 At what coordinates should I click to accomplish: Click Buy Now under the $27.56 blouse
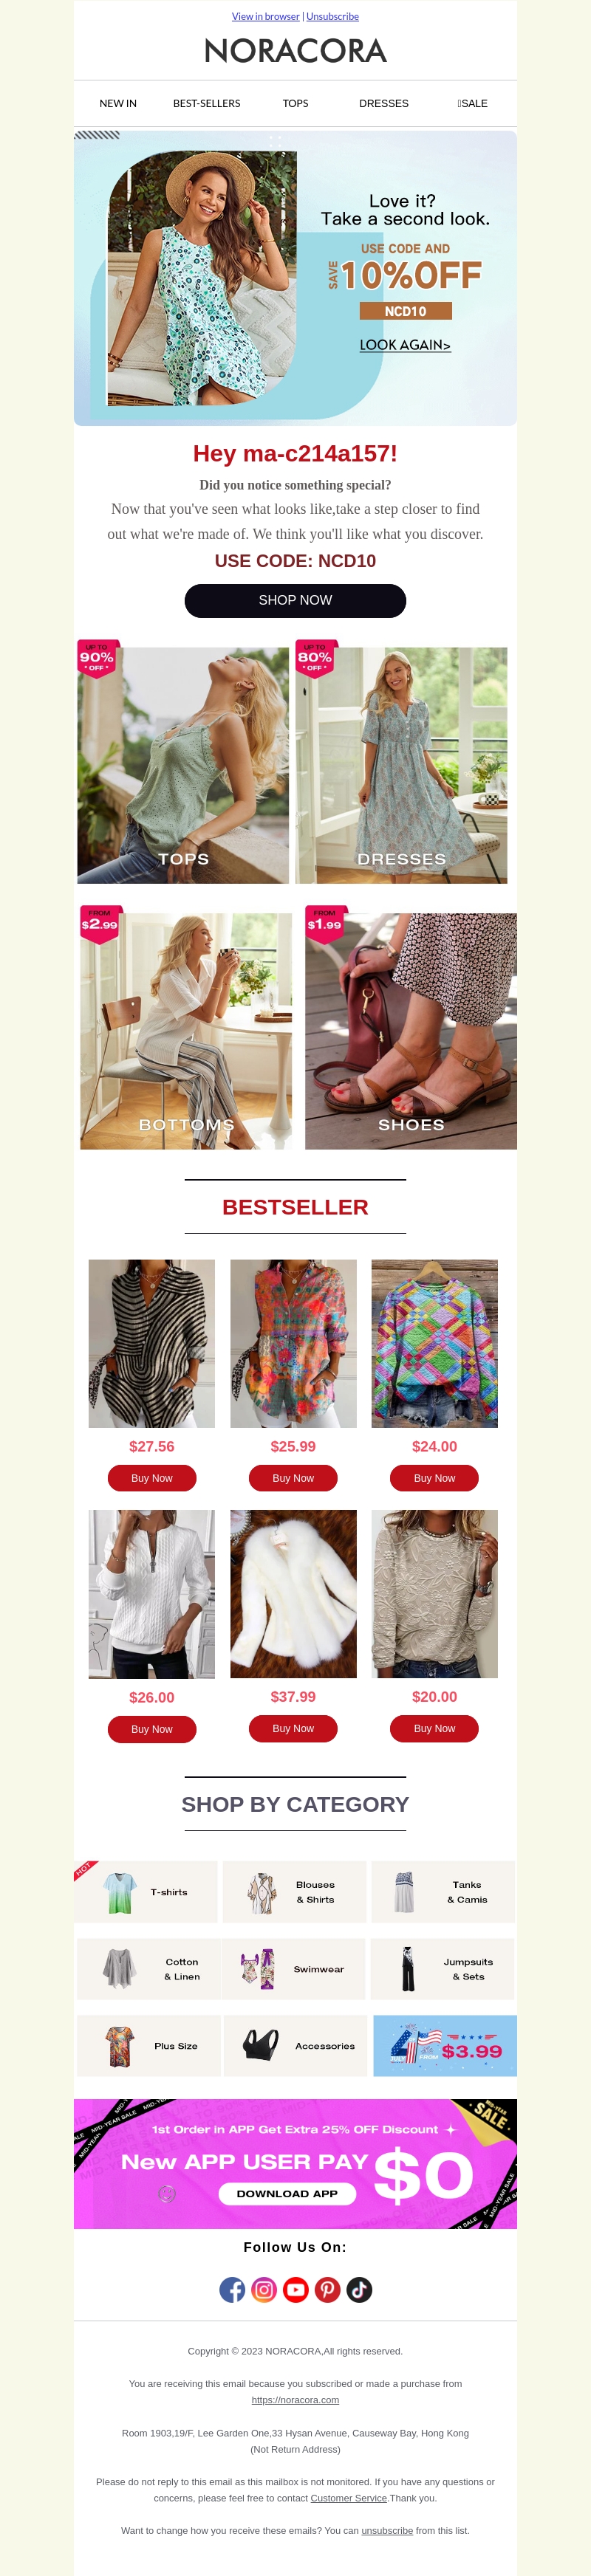[x=152, y=1478]
